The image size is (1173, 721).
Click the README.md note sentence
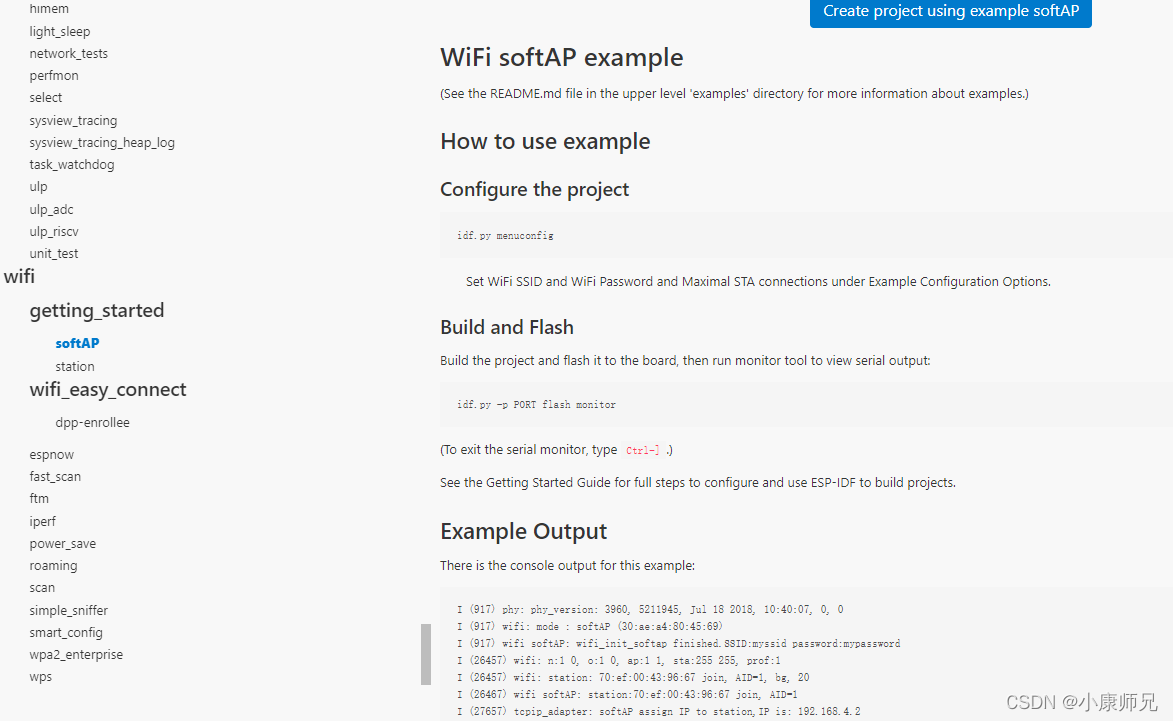(x=734, y=93)
